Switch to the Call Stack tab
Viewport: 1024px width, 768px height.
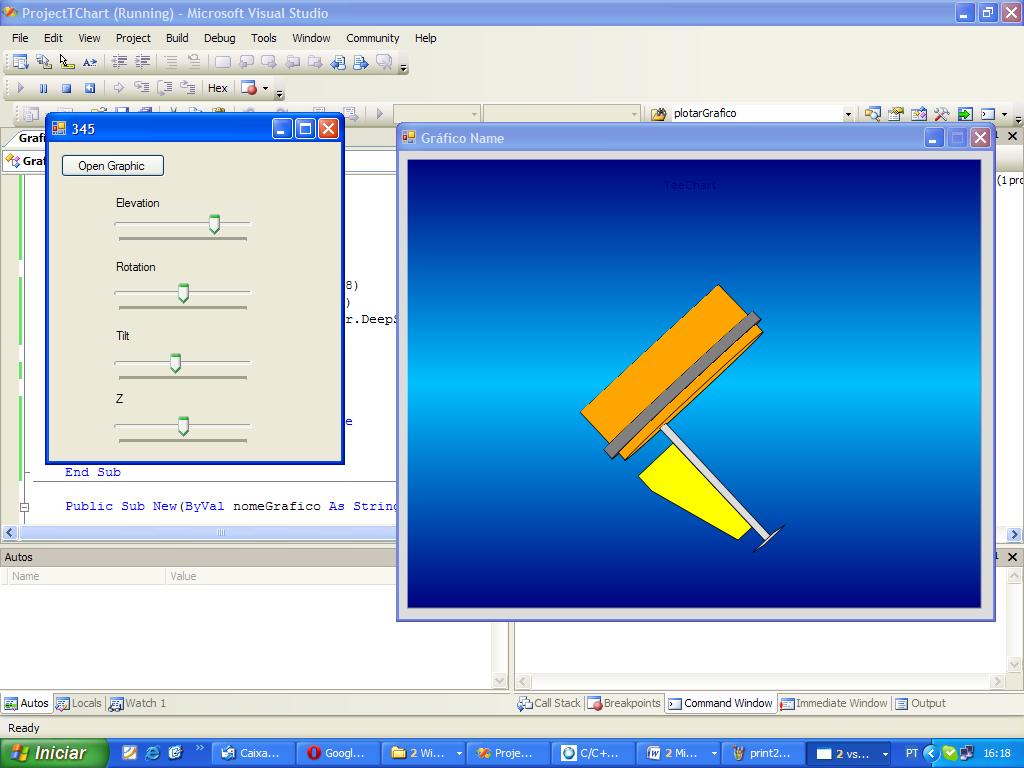coord(549,703)
